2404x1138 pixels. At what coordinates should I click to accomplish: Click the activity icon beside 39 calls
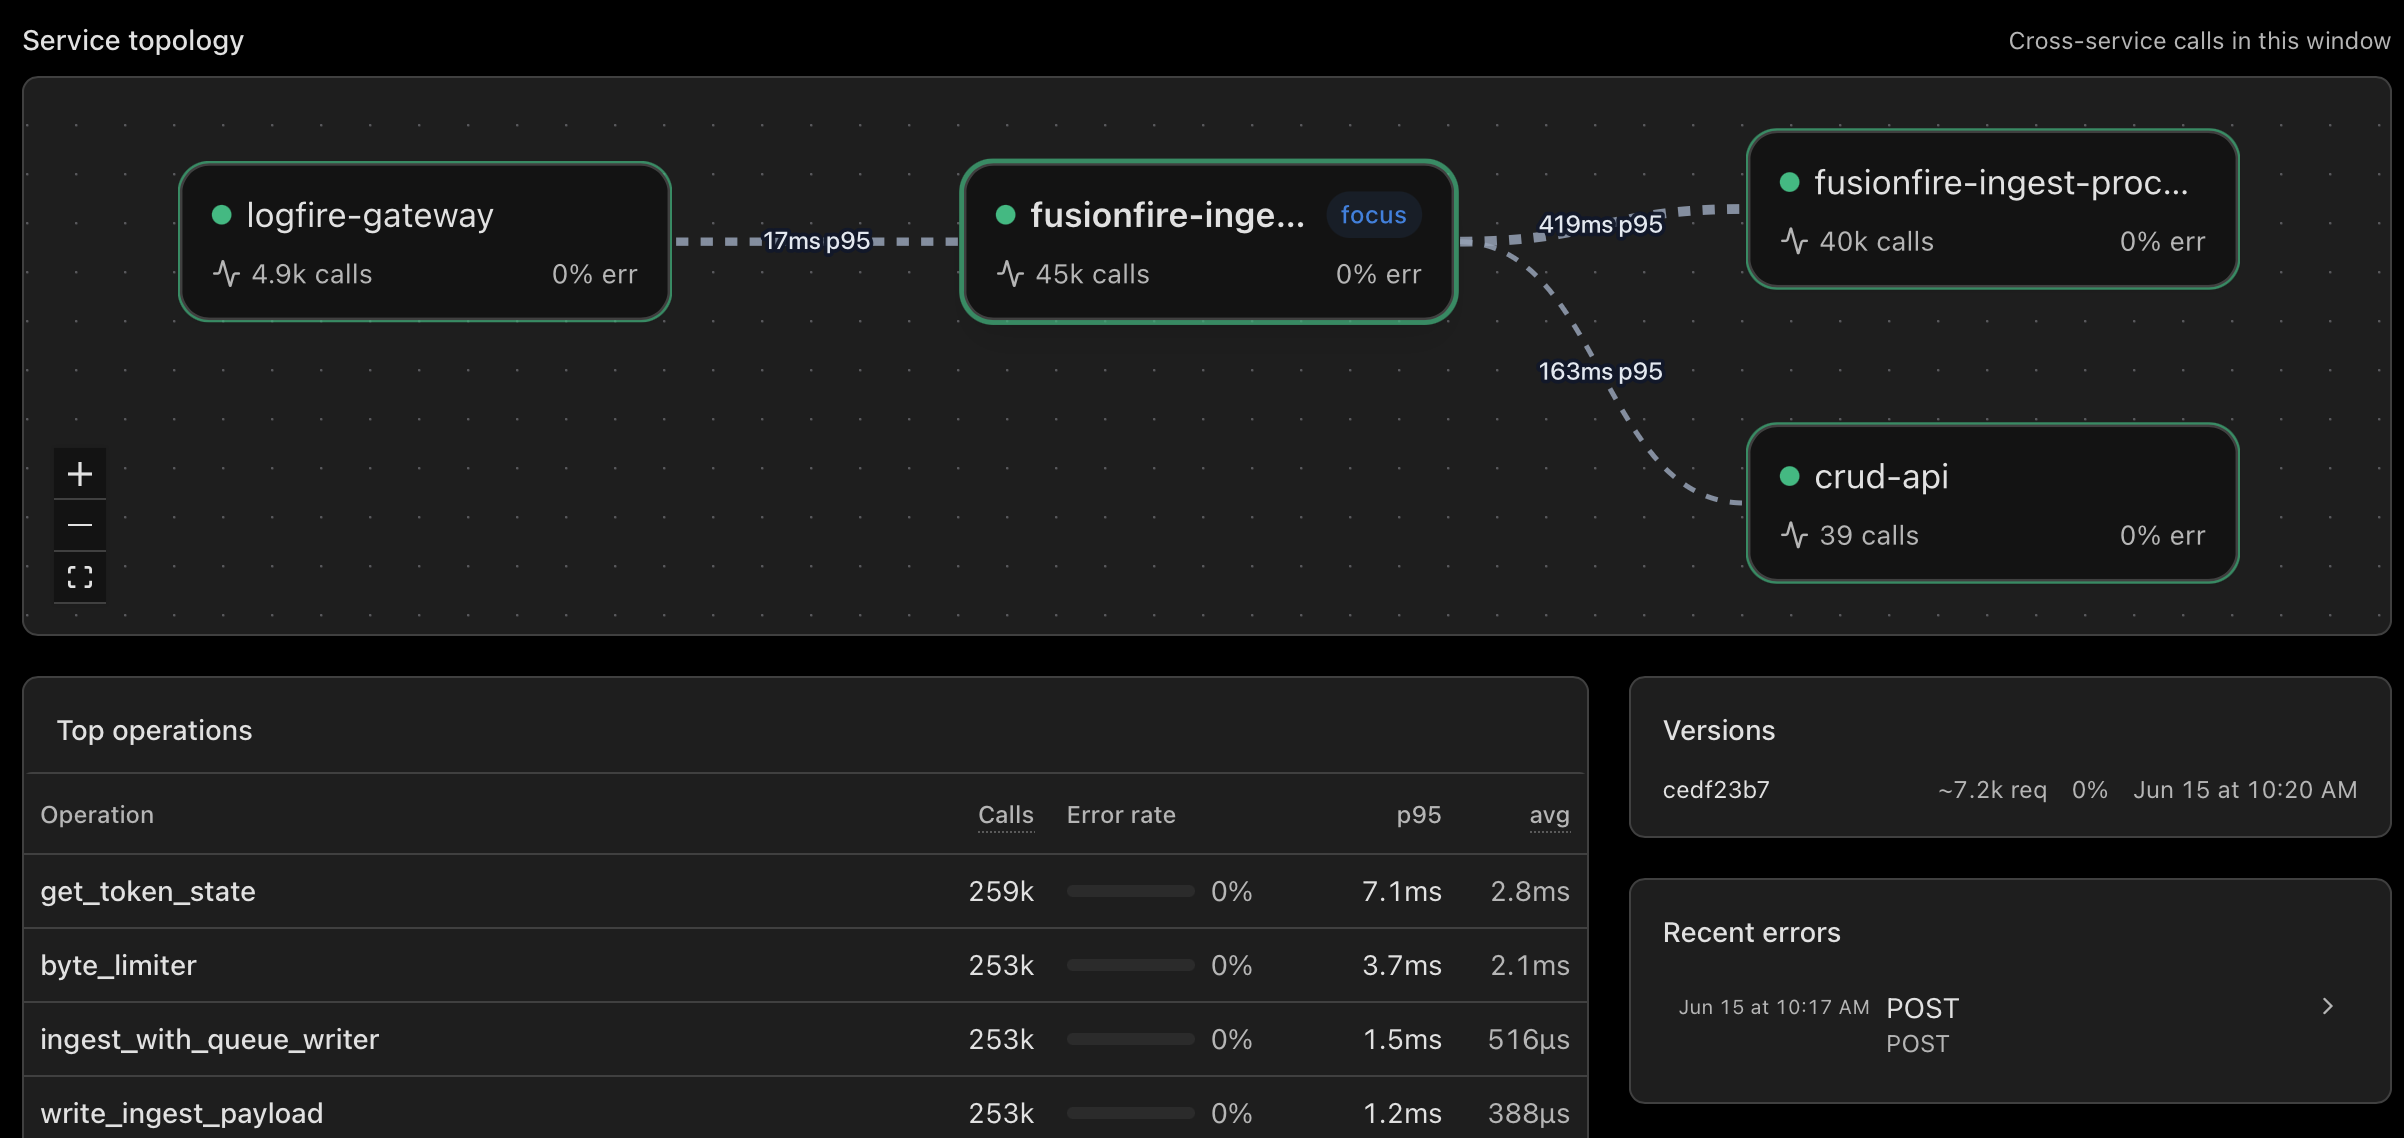pyautogui.click(x=1795, y=535)
